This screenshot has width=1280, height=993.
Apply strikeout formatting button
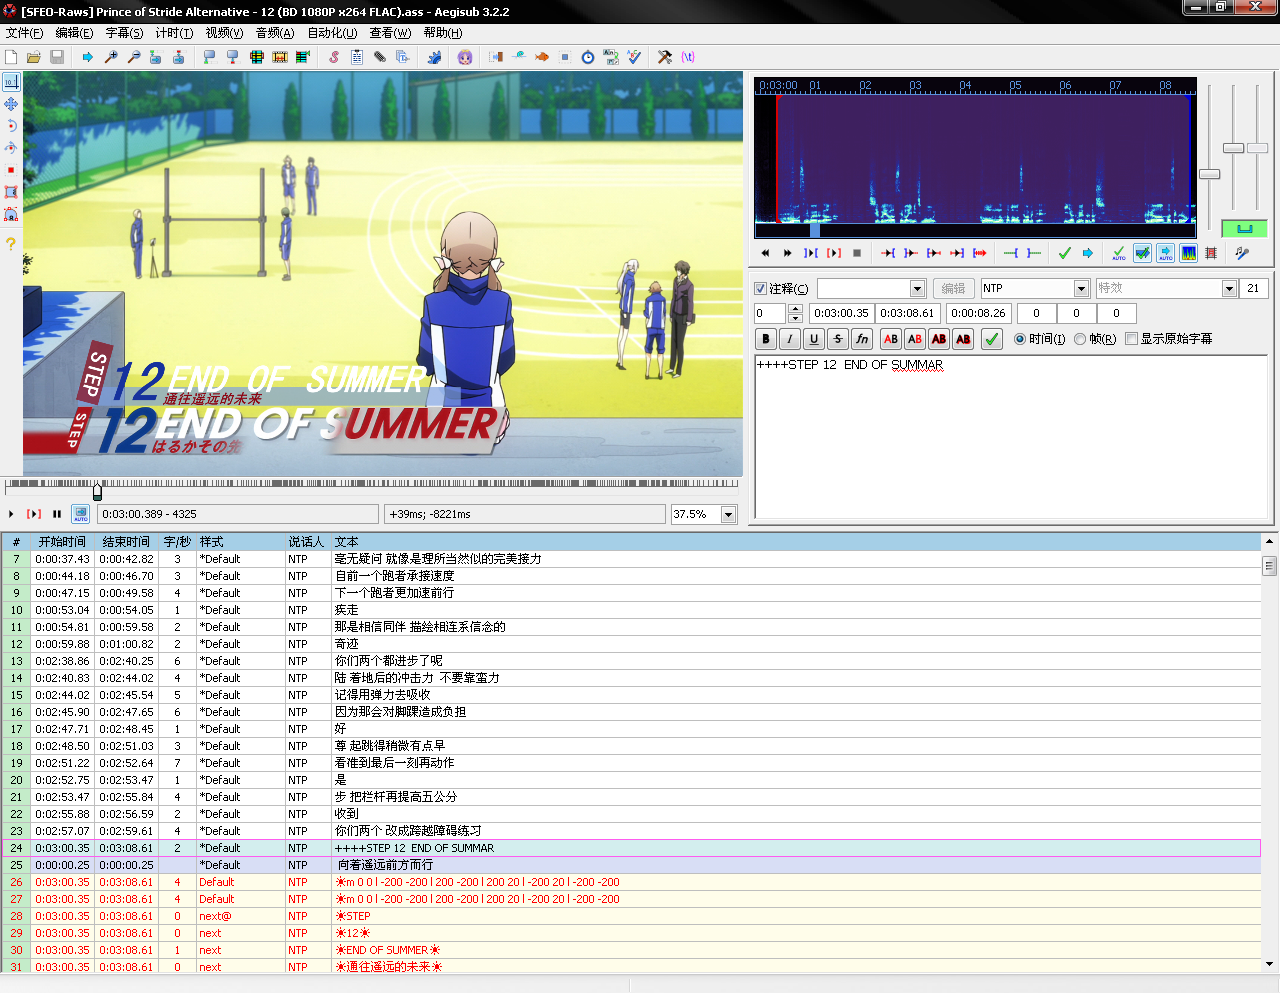coord(838,339)
